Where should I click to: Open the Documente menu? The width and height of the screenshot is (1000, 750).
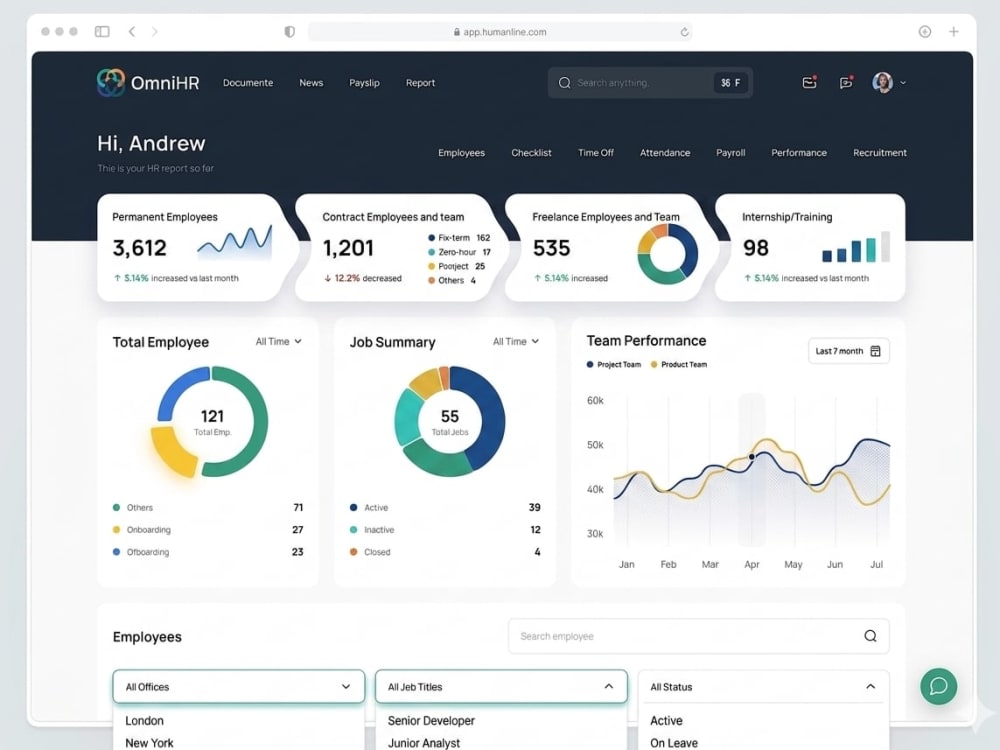point(248,83)
